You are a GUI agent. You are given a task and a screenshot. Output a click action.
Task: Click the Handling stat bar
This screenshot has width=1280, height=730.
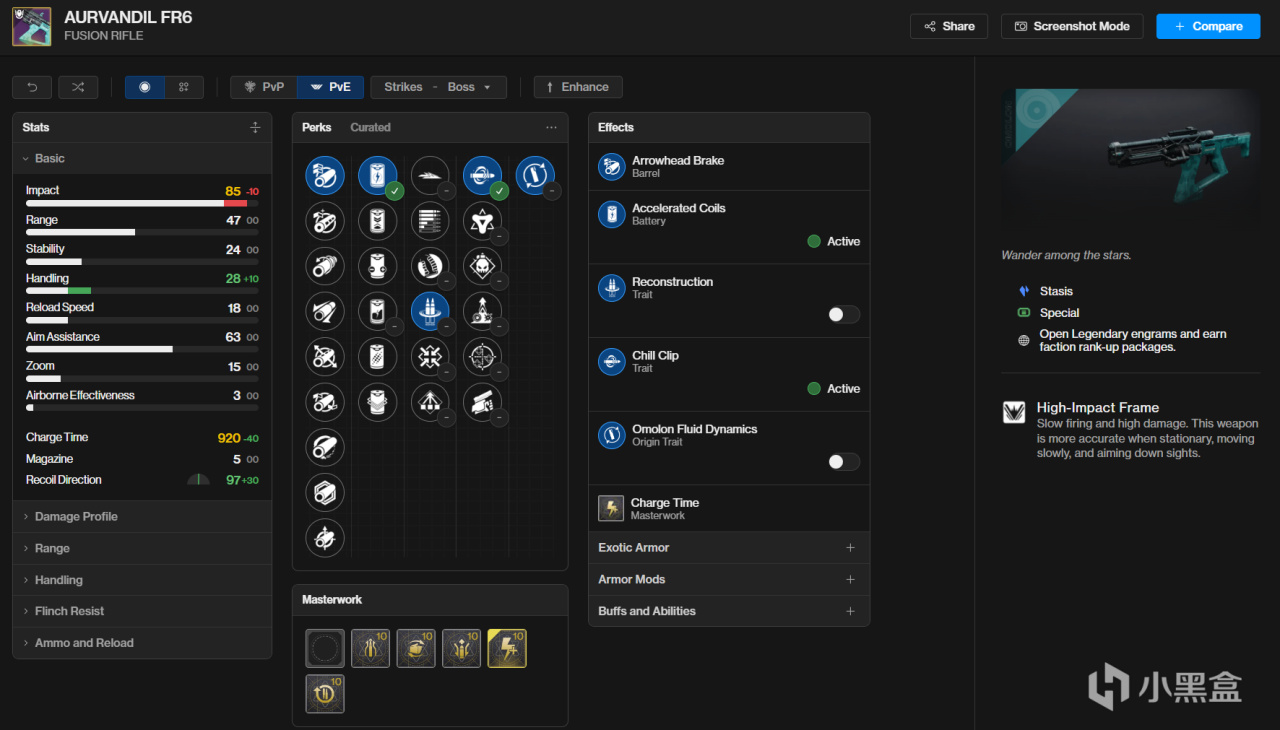142,291
